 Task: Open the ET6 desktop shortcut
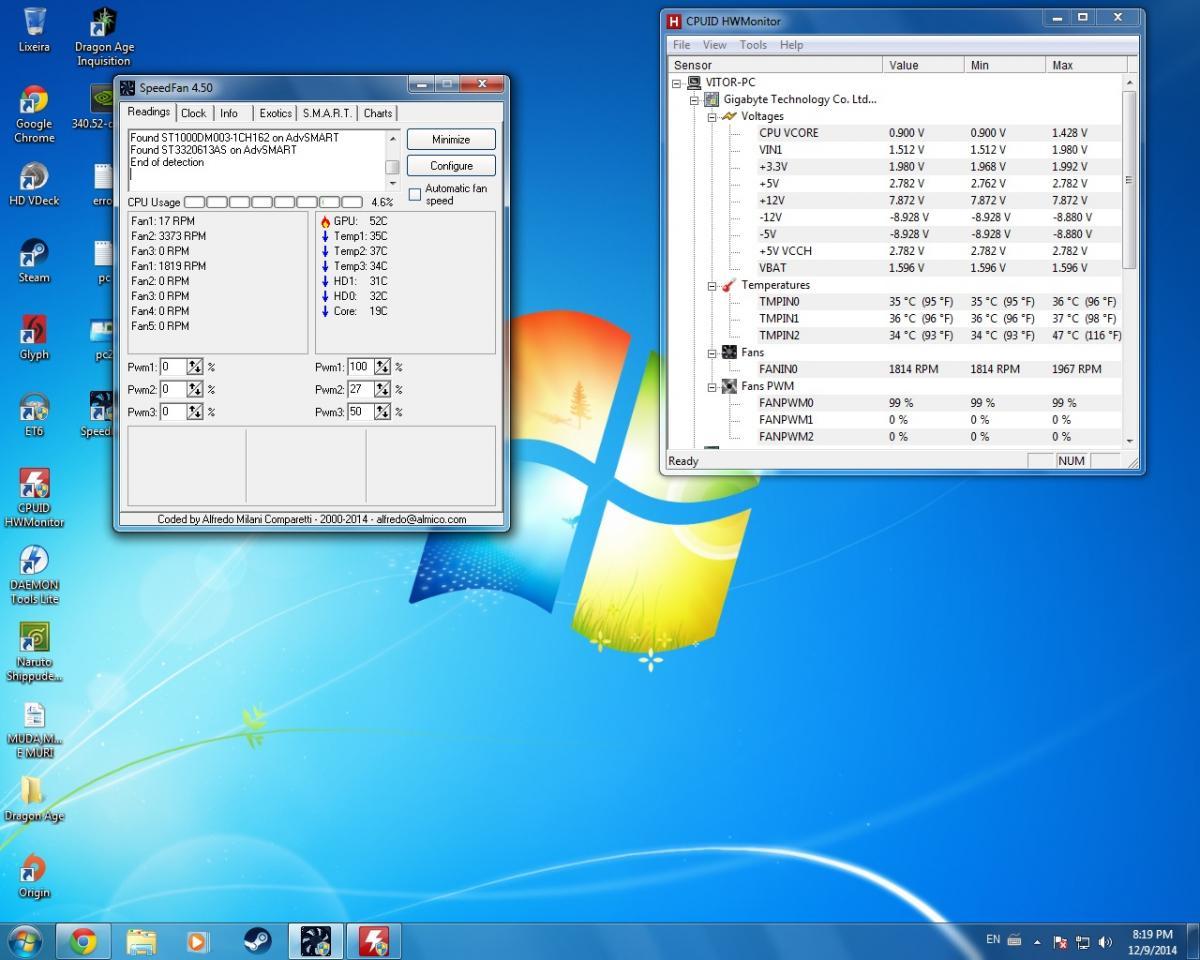pos(34,415)
